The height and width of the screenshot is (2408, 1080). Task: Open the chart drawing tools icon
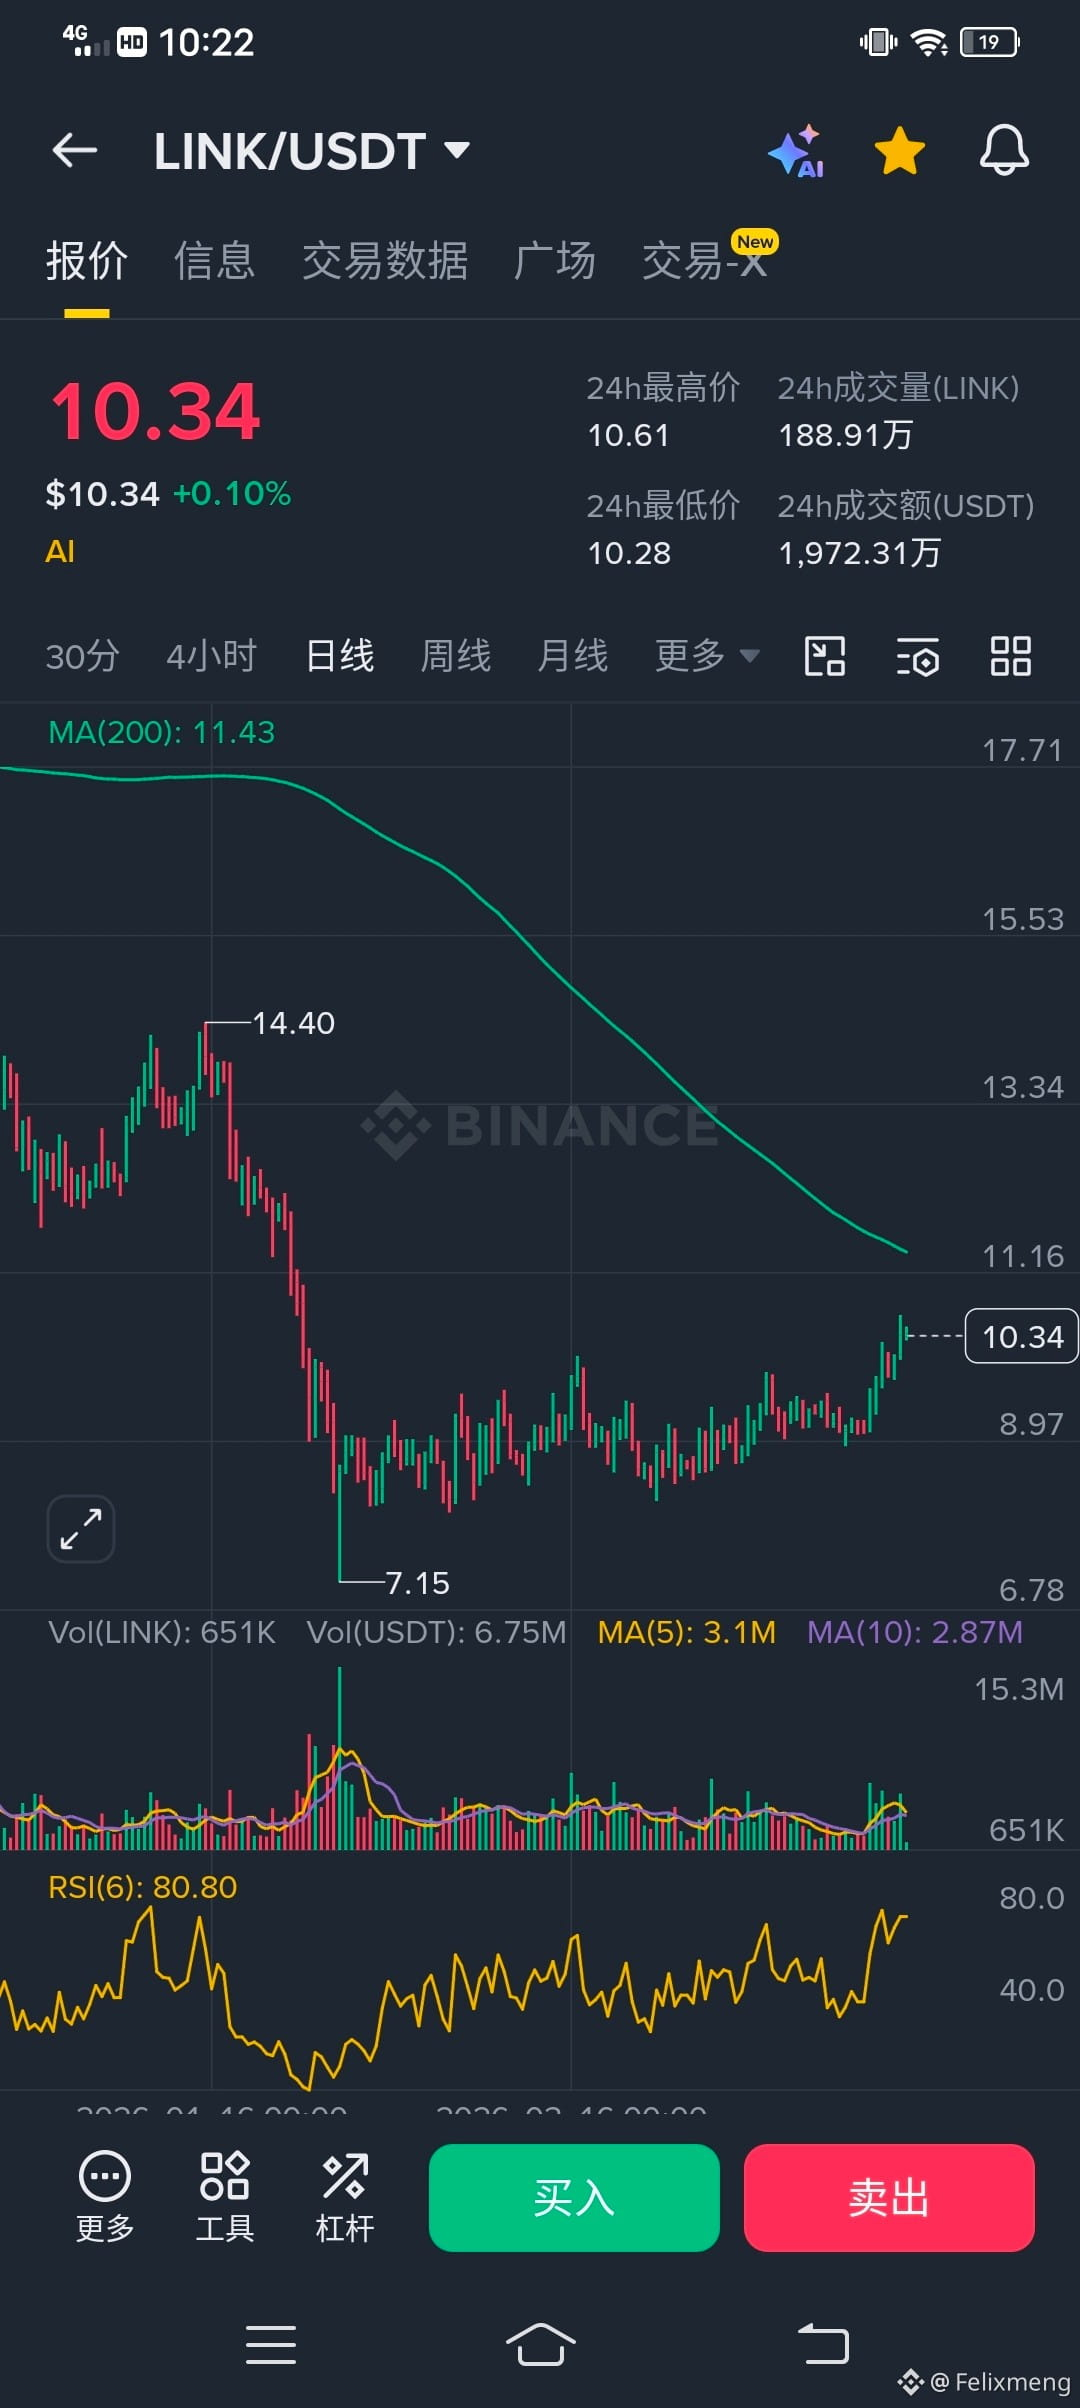825,657
